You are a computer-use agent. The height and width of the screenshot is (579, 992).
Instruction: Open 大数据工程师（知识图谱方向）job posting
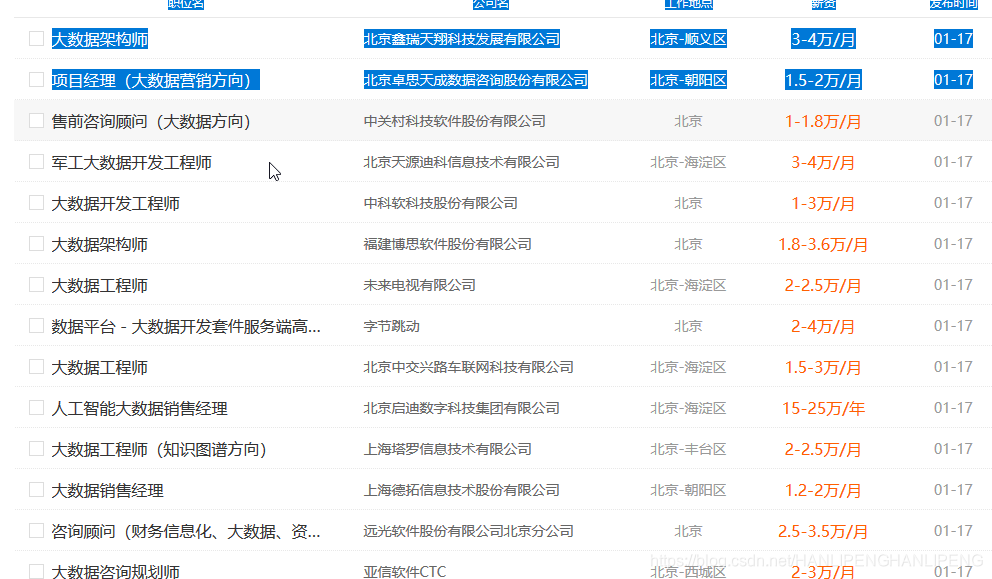click(159, 449)
